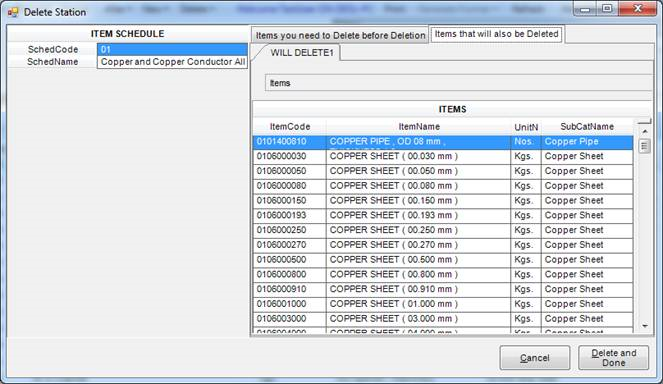Select COPPER SHEET ( 00.910 mm ) row
Viewport: 663px width, 384px height.
(443, 290)
